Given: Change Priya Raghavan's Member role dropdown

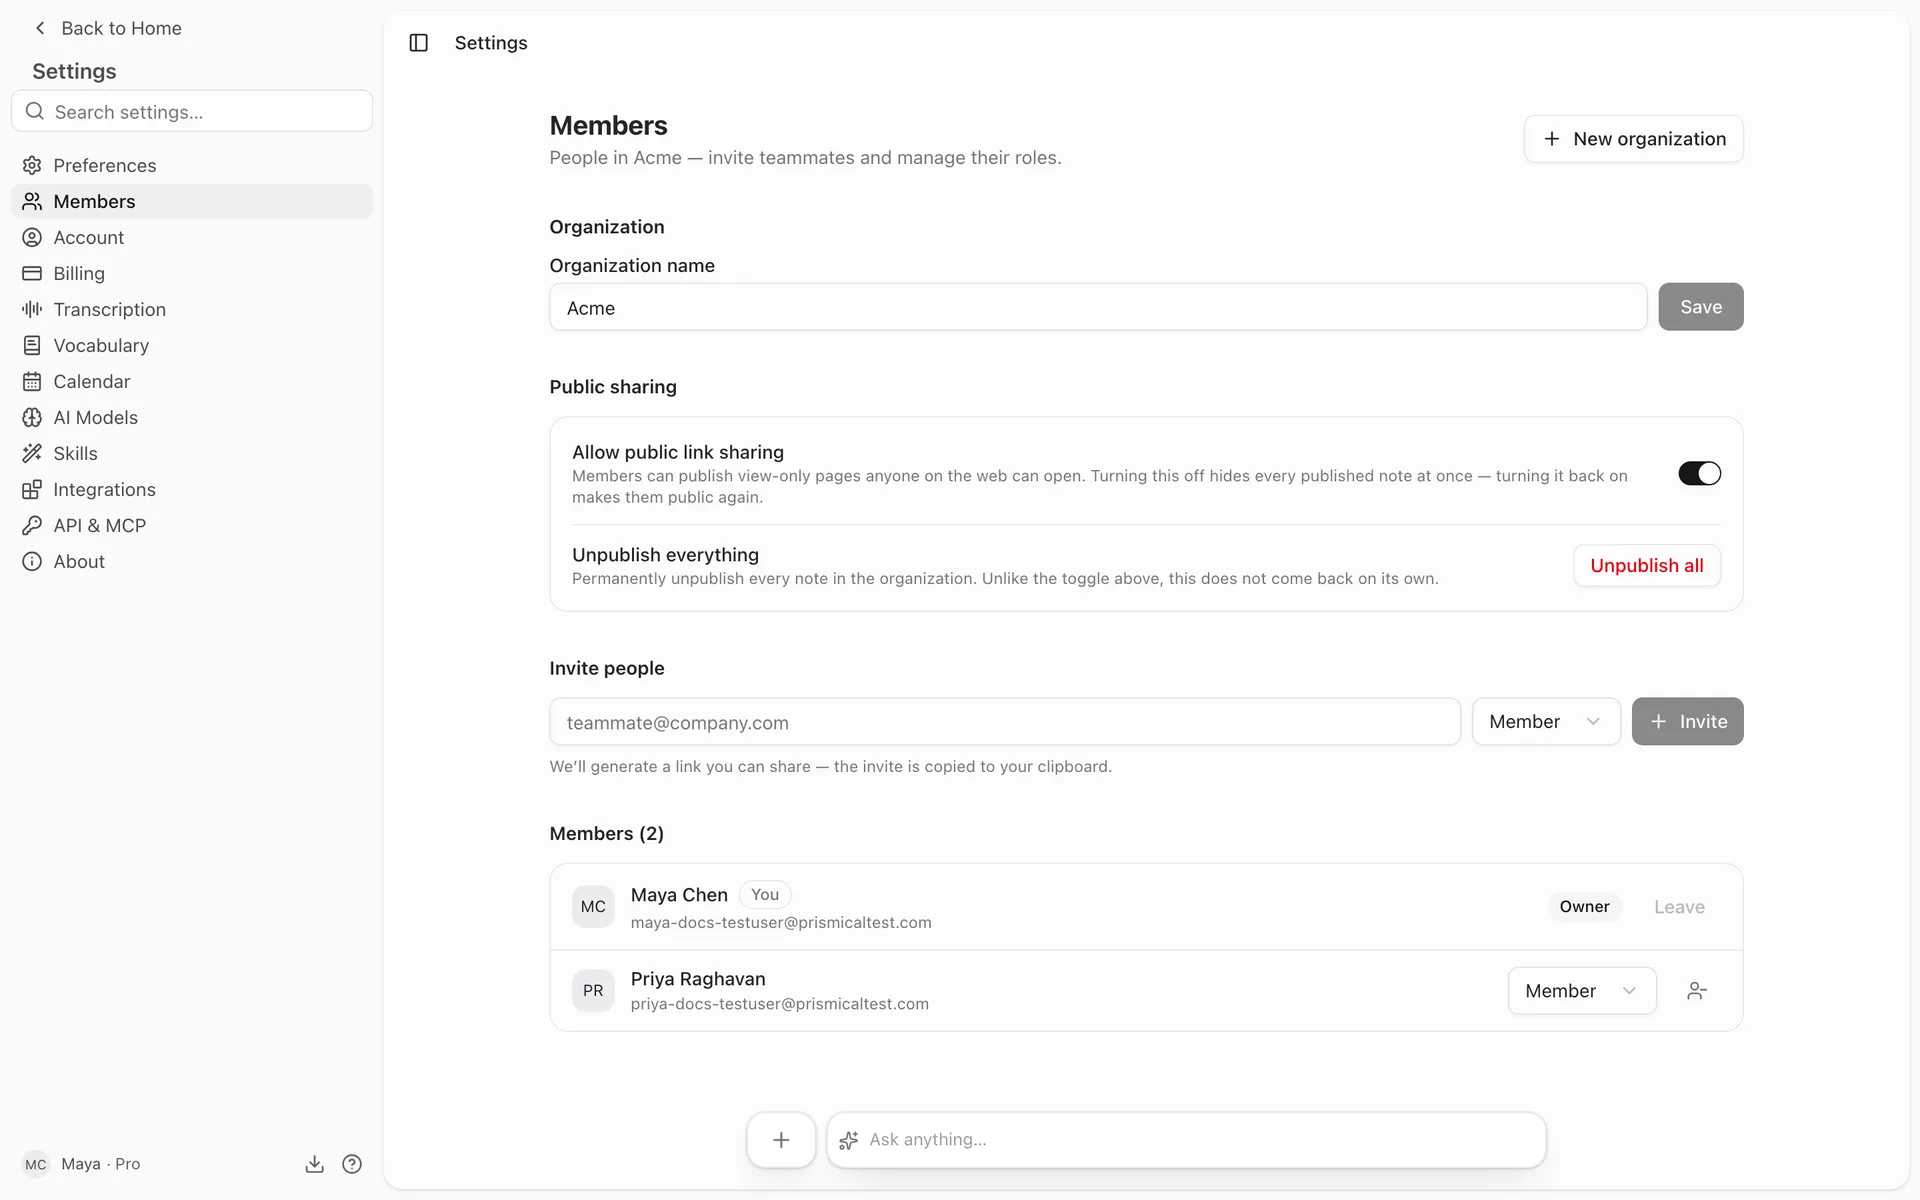Looking at the screenshot, I should [1582, 991].
